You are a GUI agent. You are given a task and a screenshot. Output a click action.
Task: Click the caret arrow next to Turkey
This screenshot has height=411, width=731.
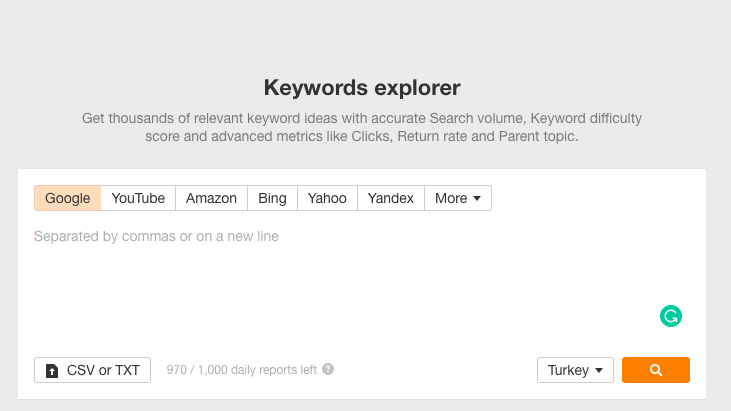pos(599,370)
